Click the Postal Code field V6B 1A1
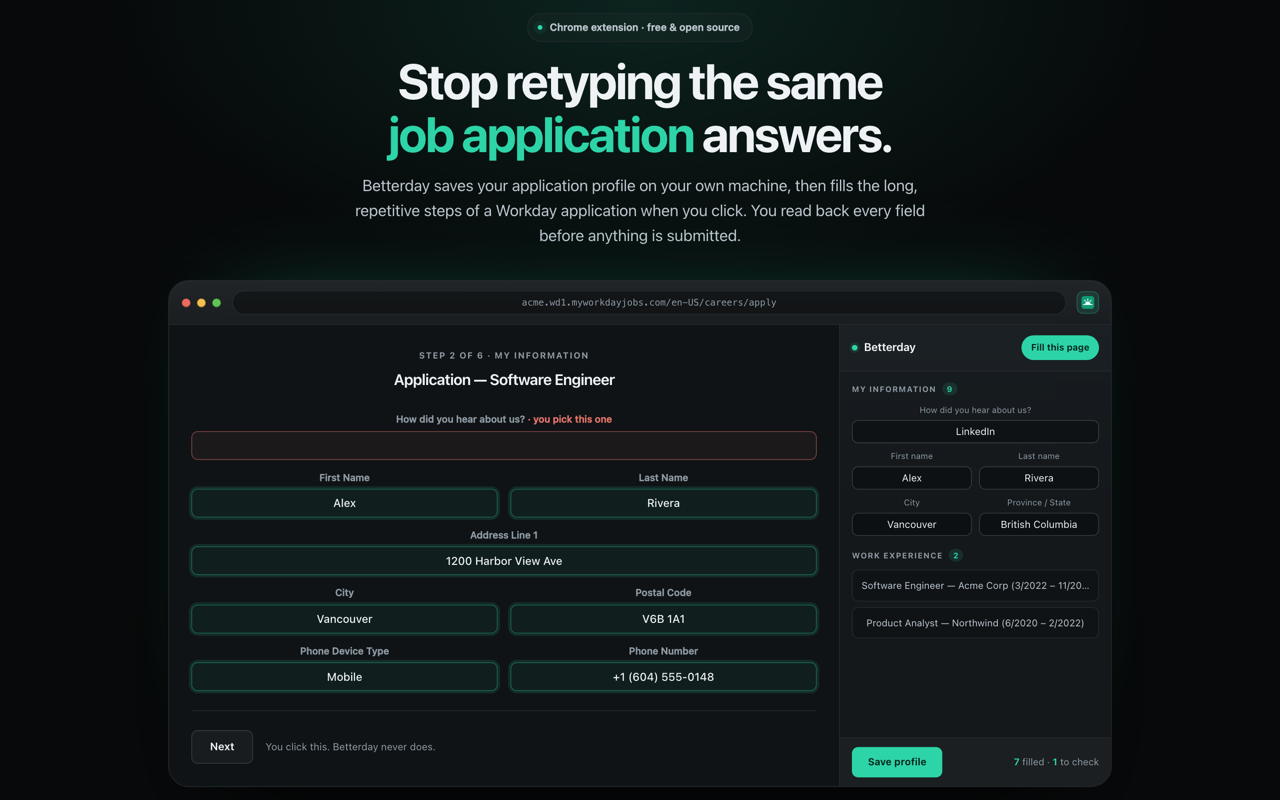 [x=663, y=619]
